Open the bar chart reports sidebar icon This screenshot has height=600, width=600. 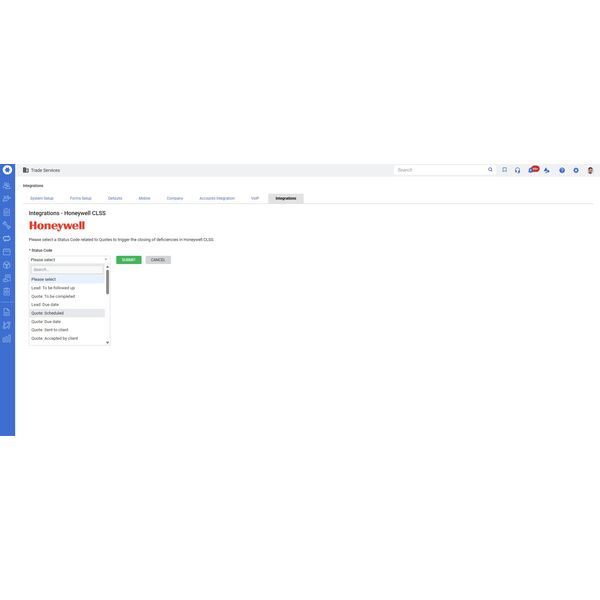(7, 338)
